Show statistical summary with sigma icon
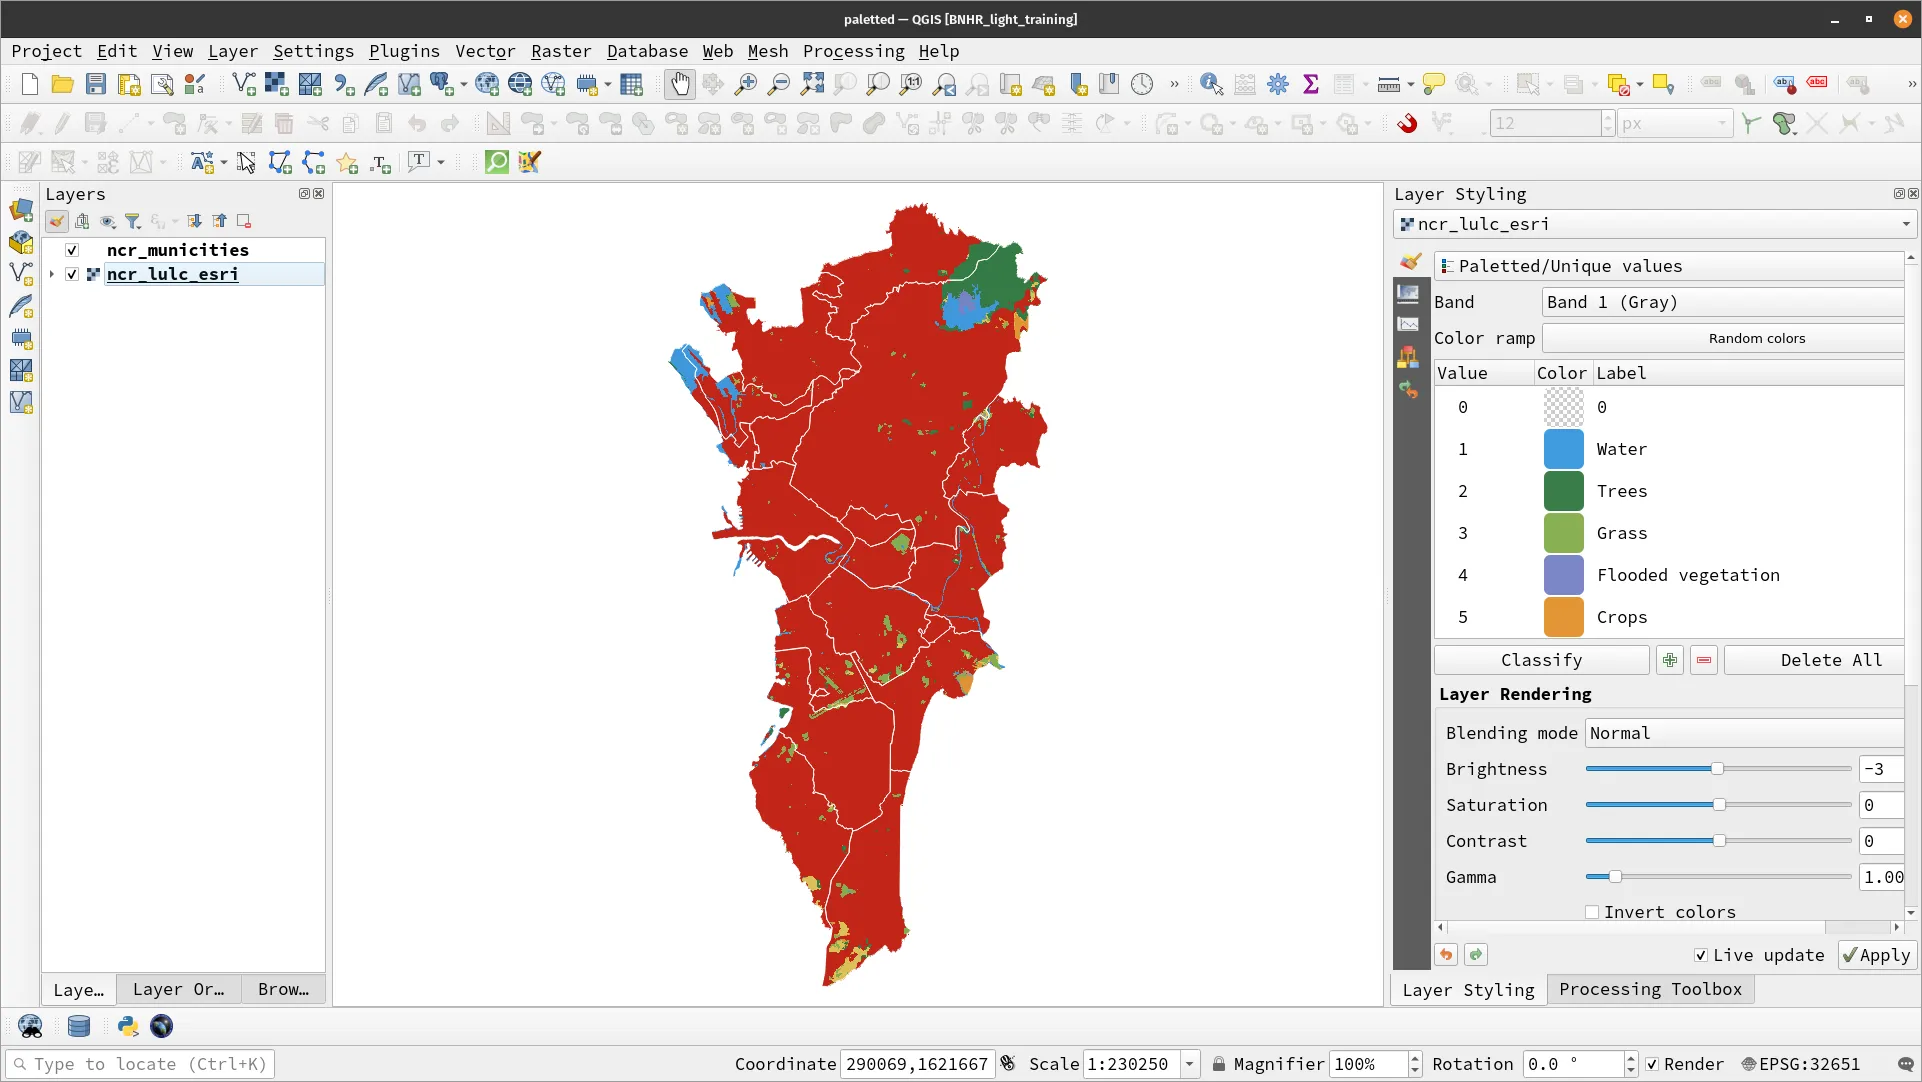This screenshot has width=1922, height=1082. (1312, 84)
